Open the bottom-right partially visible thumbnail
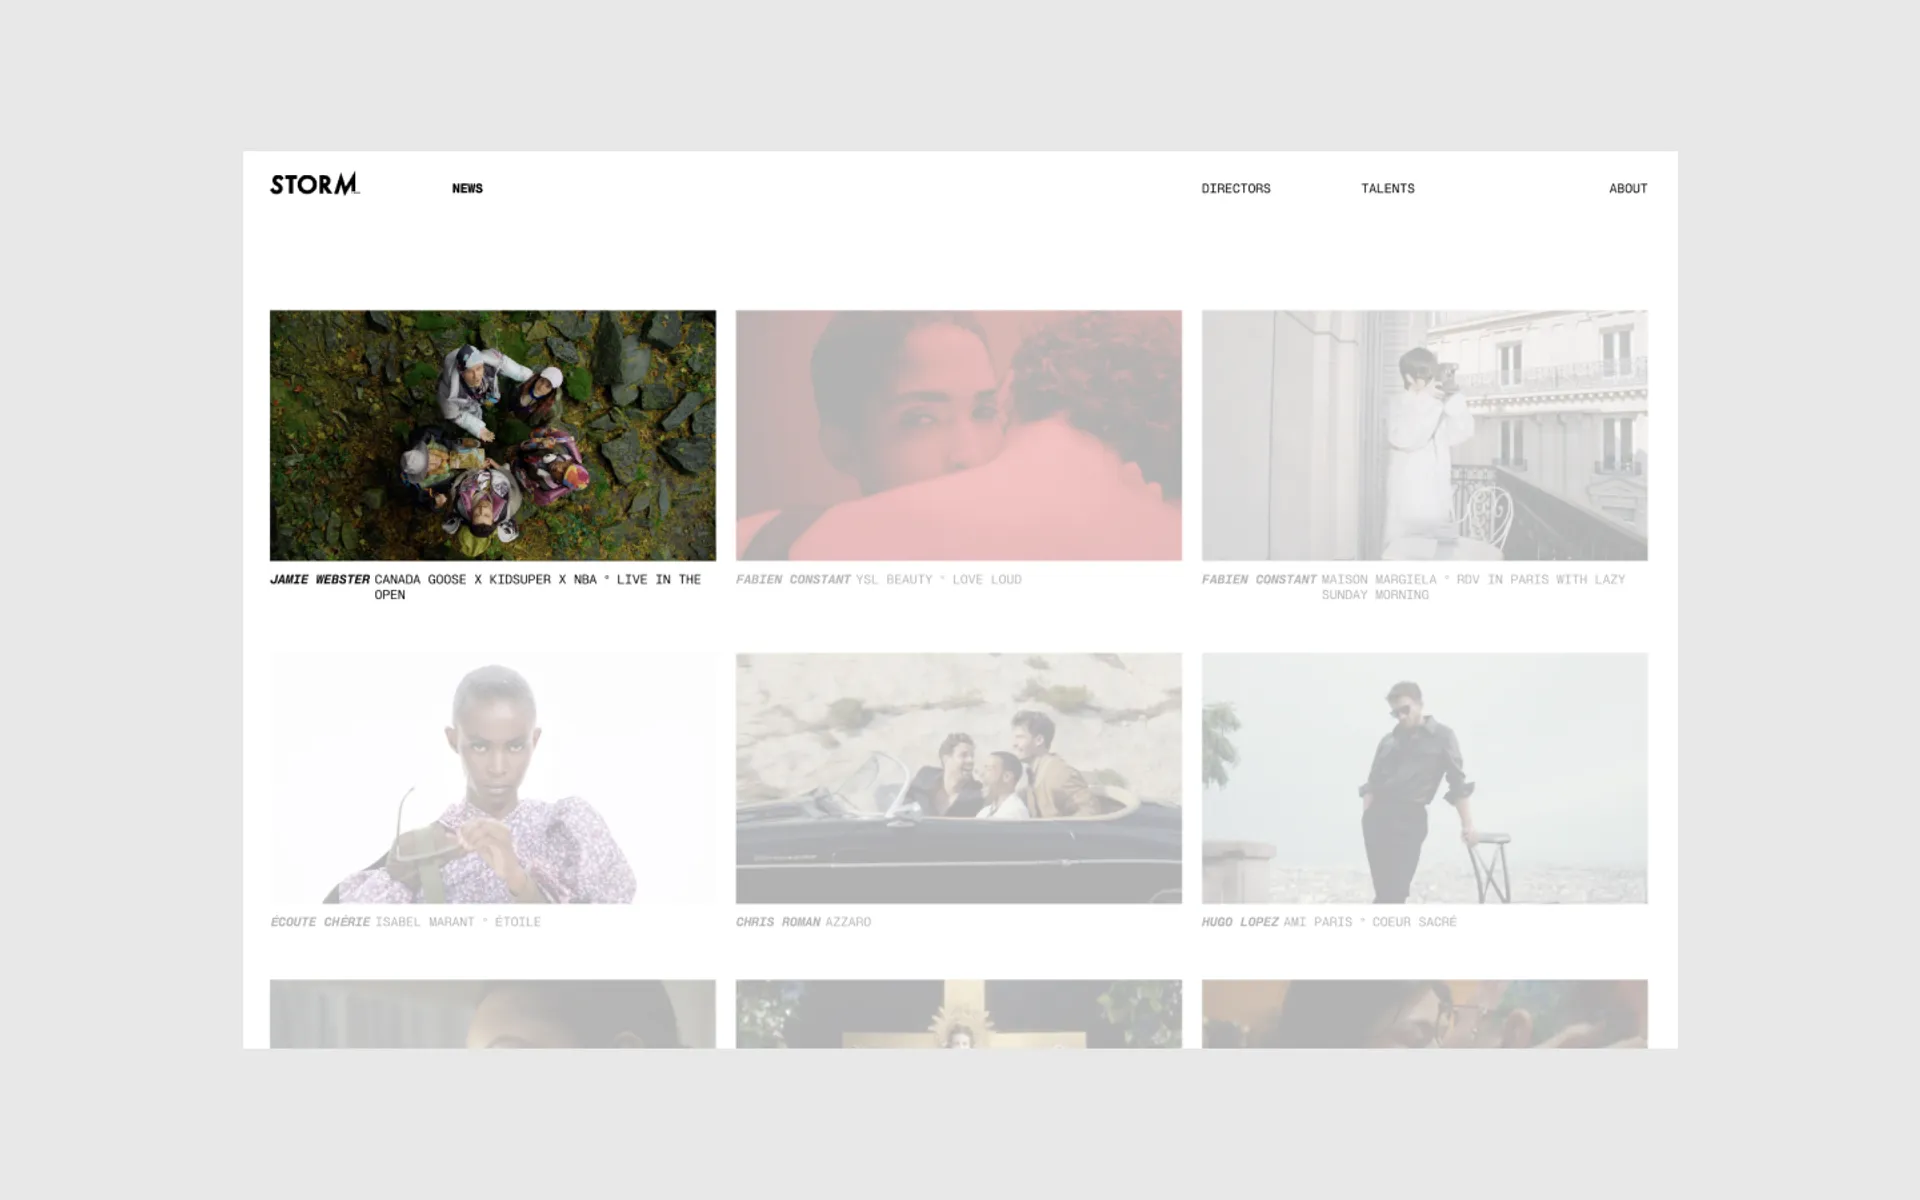This screenshot has width=1920, height=1200. (x=1424, y=1014)
